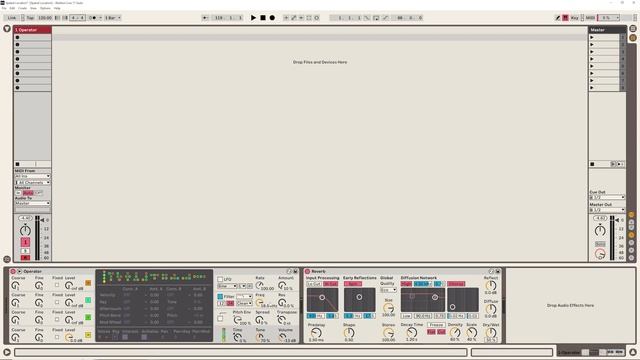
Task: Open the View menu
Action: [33, 8]
